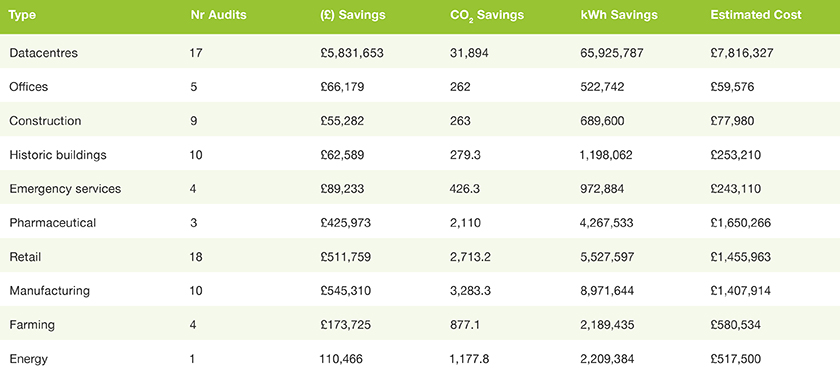
Task: Click the Type column header
Action: click(22, 15)
